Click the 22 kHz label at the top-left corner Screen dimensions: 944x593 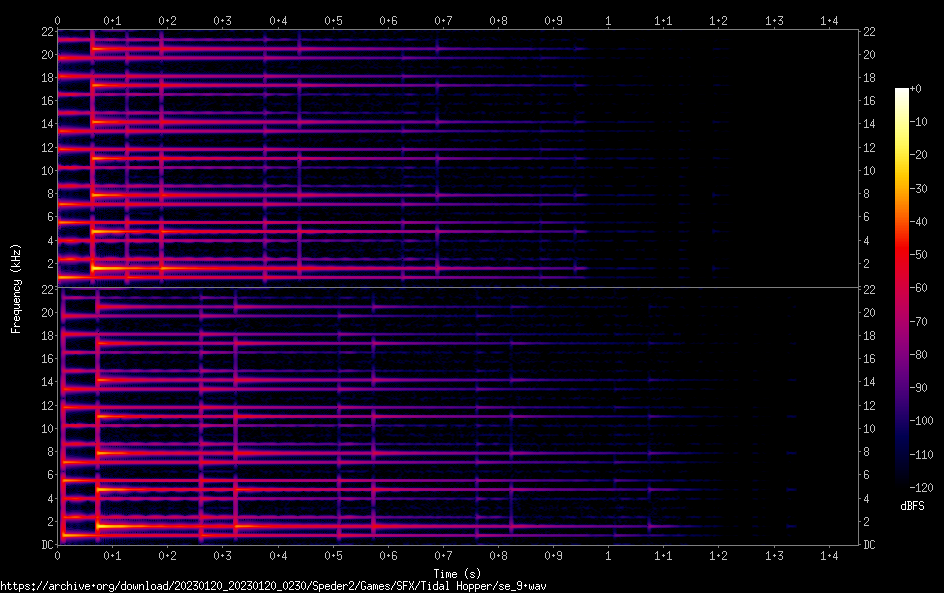[46, 32]
